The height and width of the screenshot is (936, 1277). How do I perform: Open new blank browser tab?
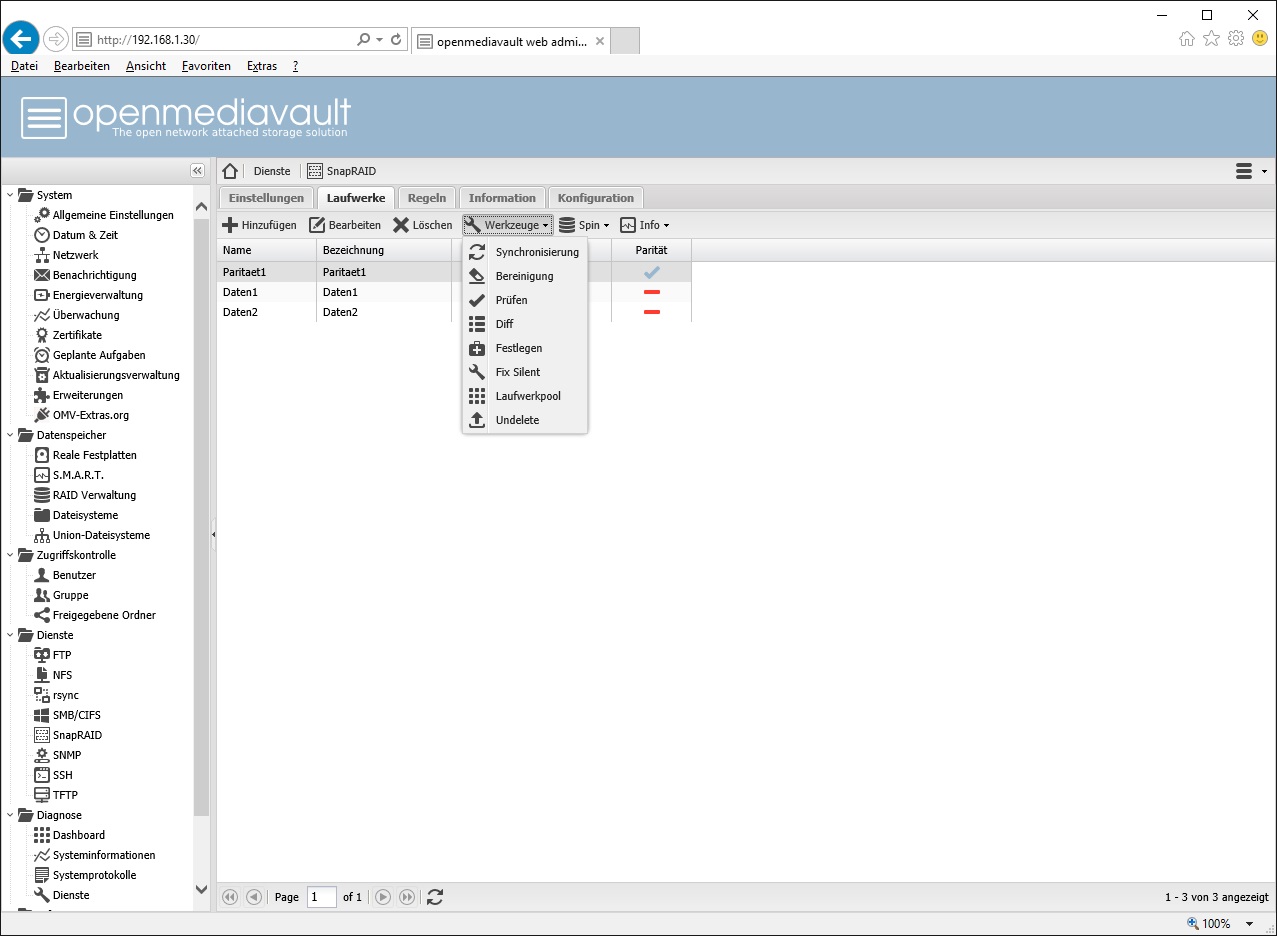click(624, 40)
